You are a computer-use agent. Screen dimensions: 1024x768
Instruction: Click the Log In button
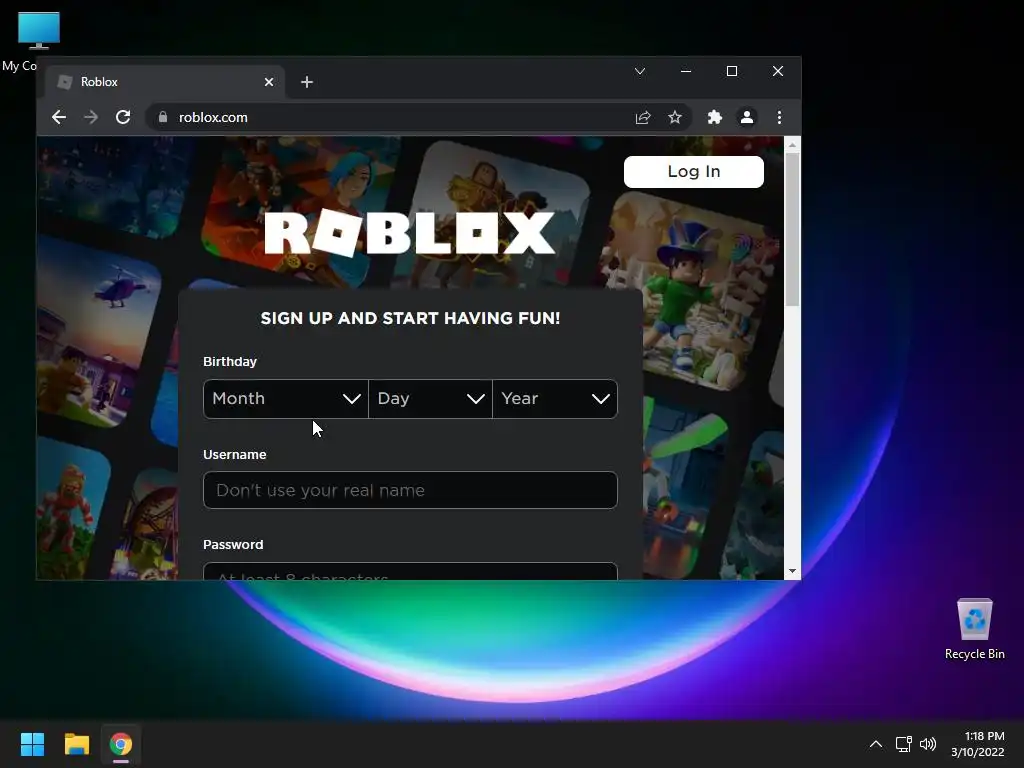click(x=694, y=172)
